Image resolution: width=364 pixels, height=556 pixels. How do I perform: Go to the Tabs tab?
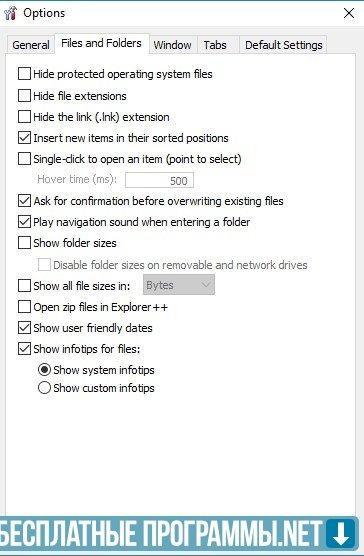tap(215, 45)
